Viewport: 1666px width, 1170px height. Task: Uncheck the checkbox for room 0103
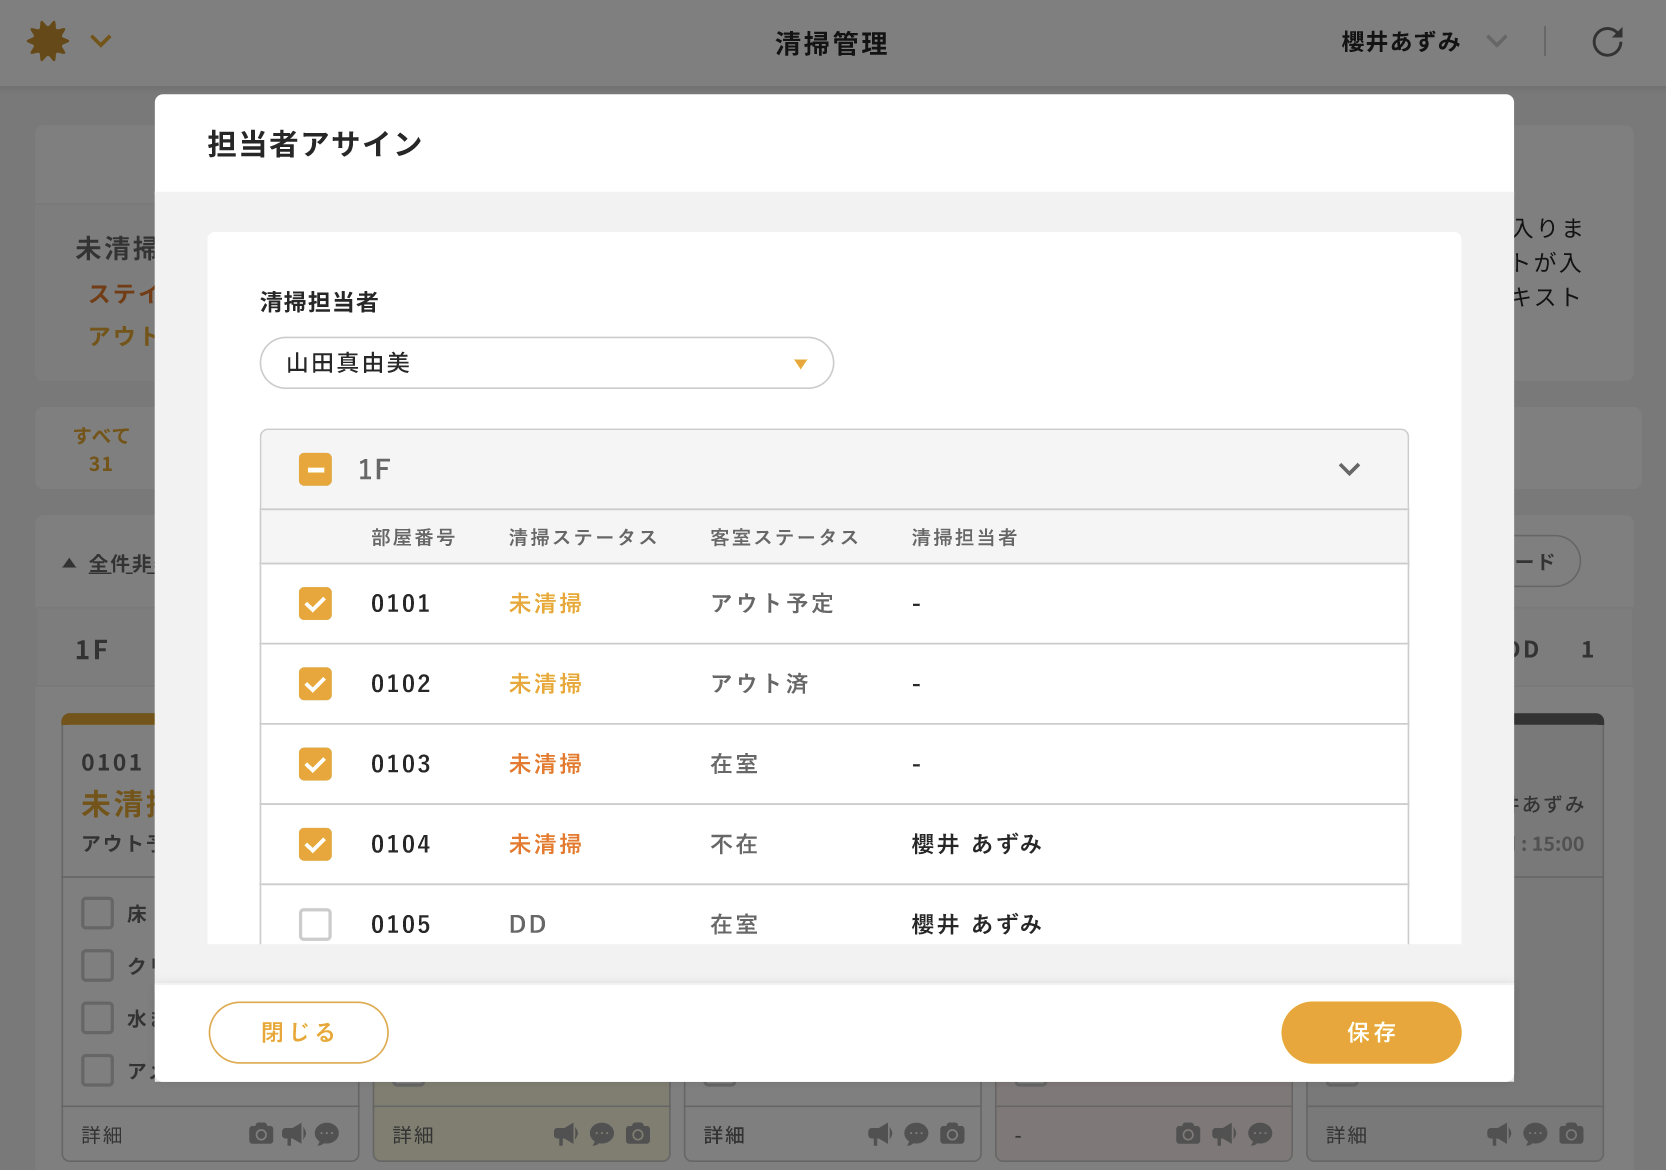click(315, 764)
